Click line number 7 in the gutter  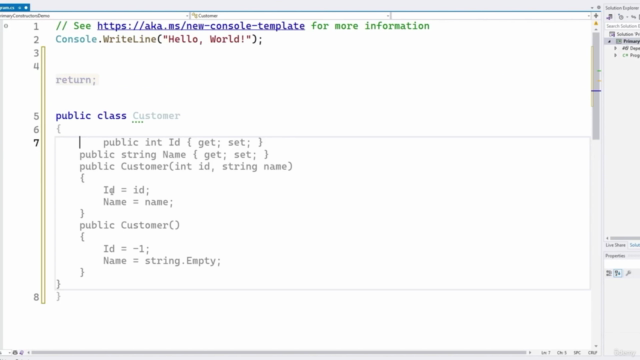tap(36, 142)
